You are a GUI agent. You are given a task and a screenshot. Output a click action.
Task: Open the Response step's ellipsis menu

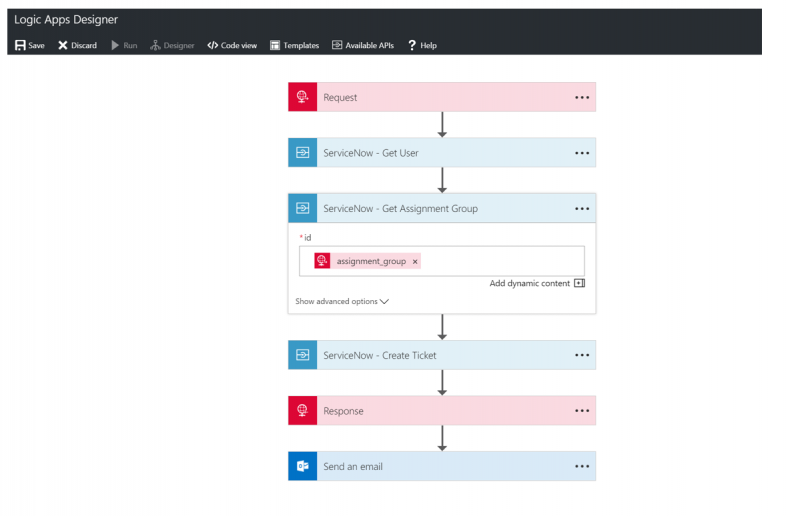point(582,411)
